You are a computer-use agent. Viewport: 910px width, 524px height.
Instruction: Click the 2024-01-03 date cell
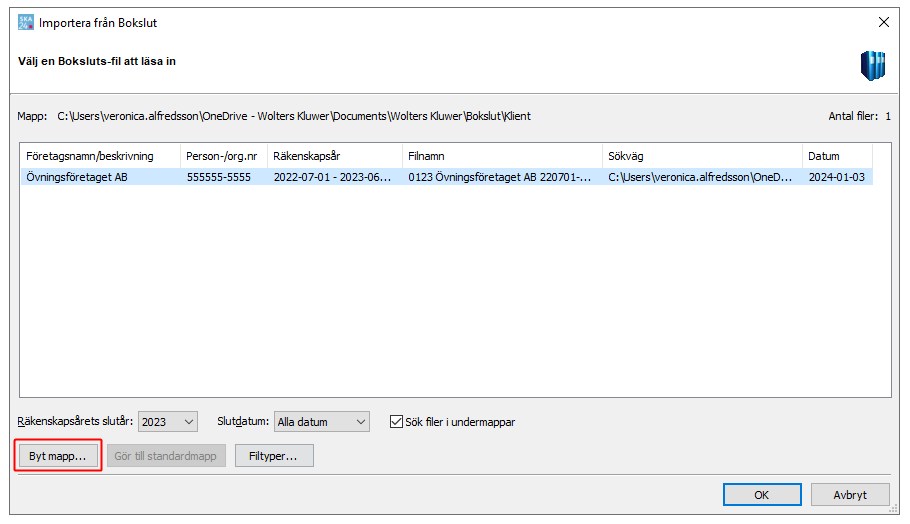point(837,177)
